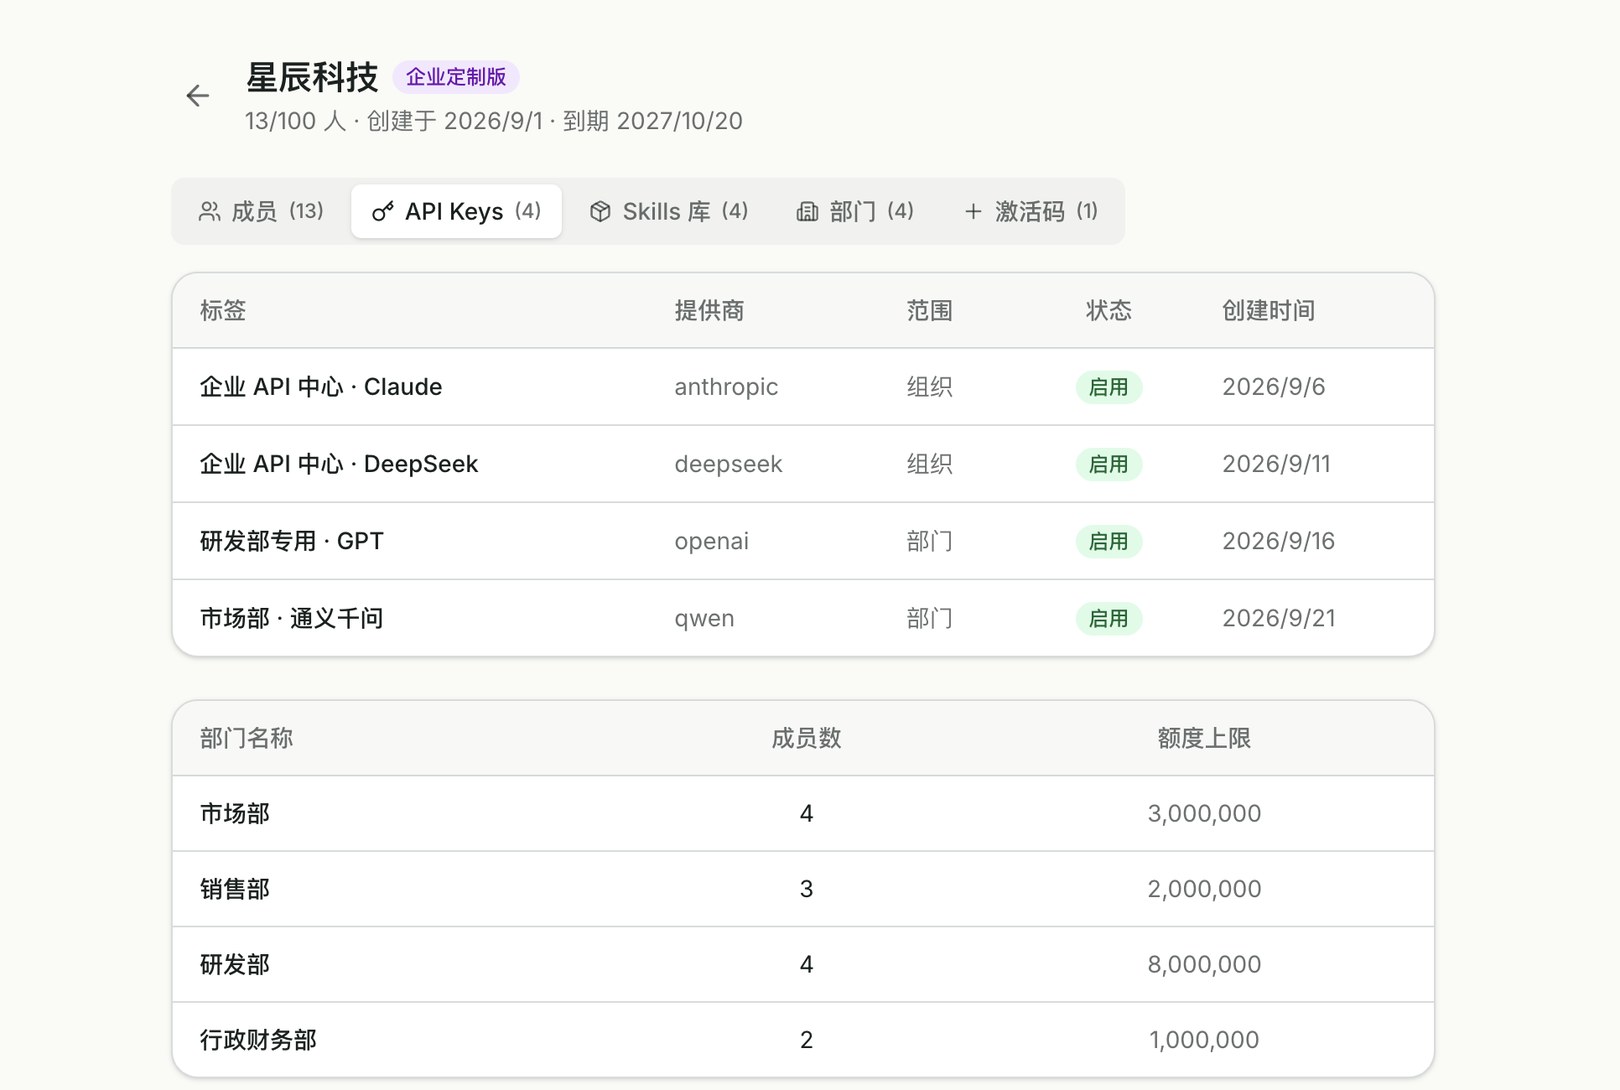Open the Skills 库 (4) tab
The image size is (1620, 1090).
[668, 211]
